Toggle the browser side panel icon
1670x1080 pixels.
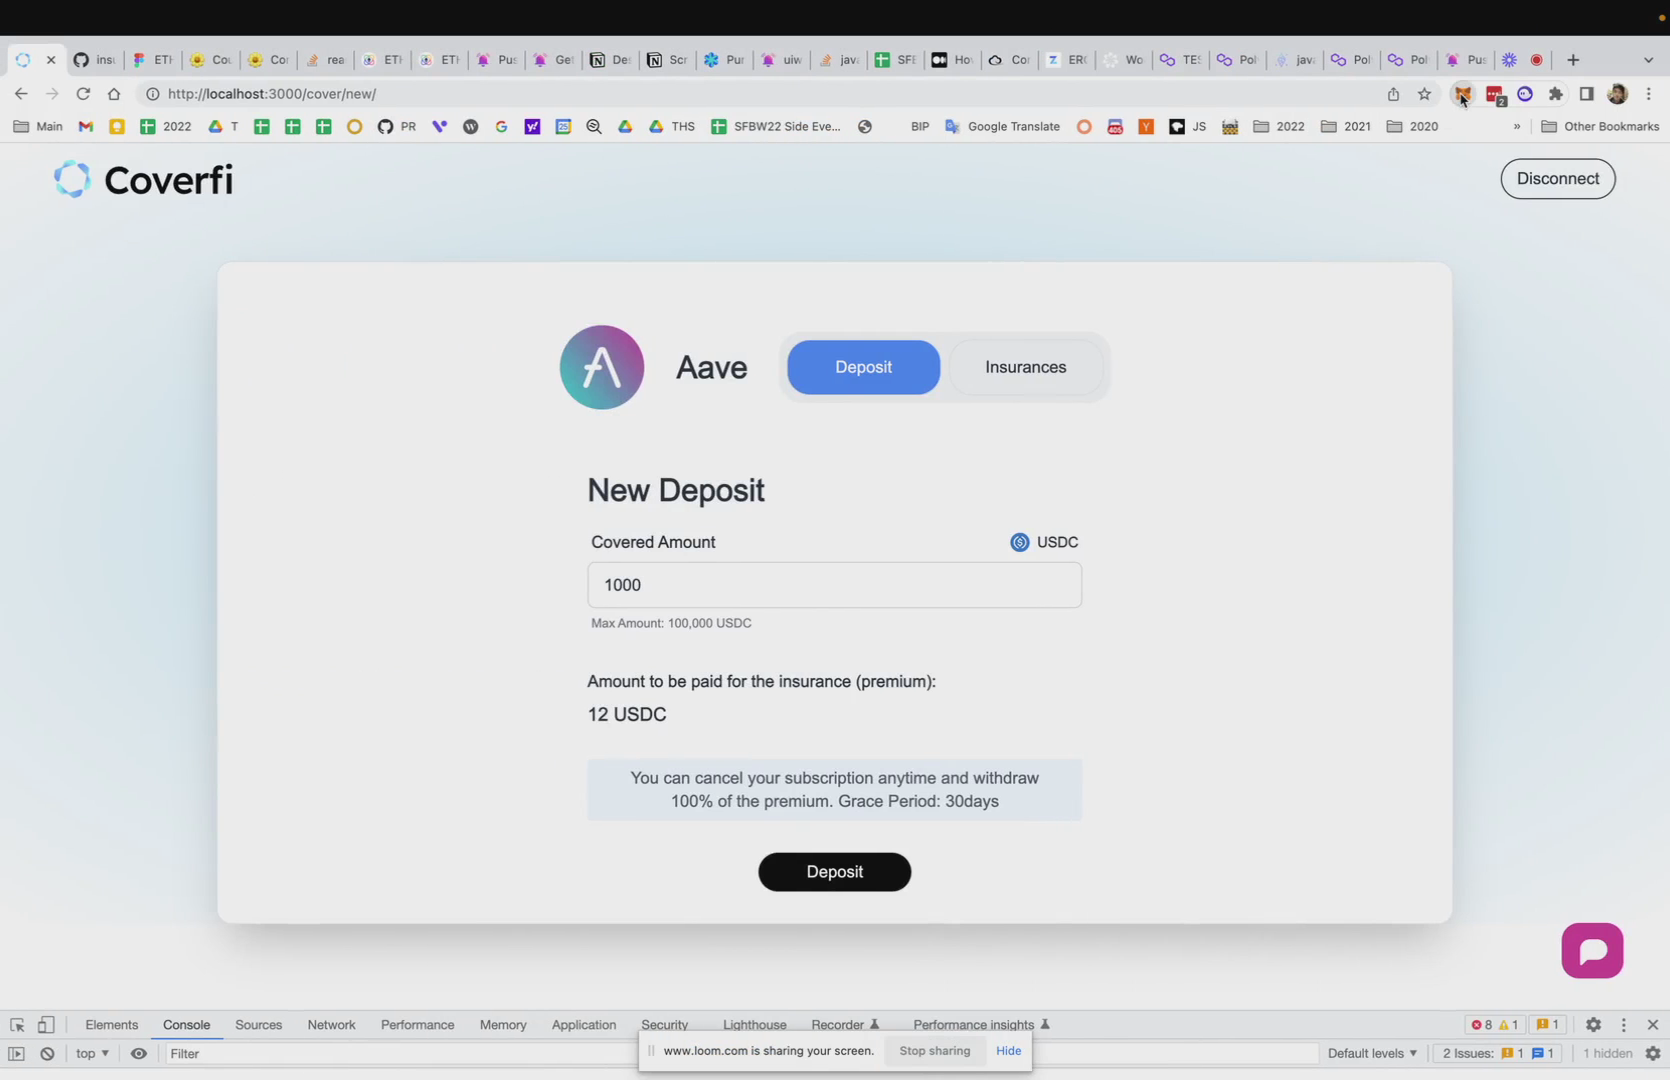point(1586,94)
